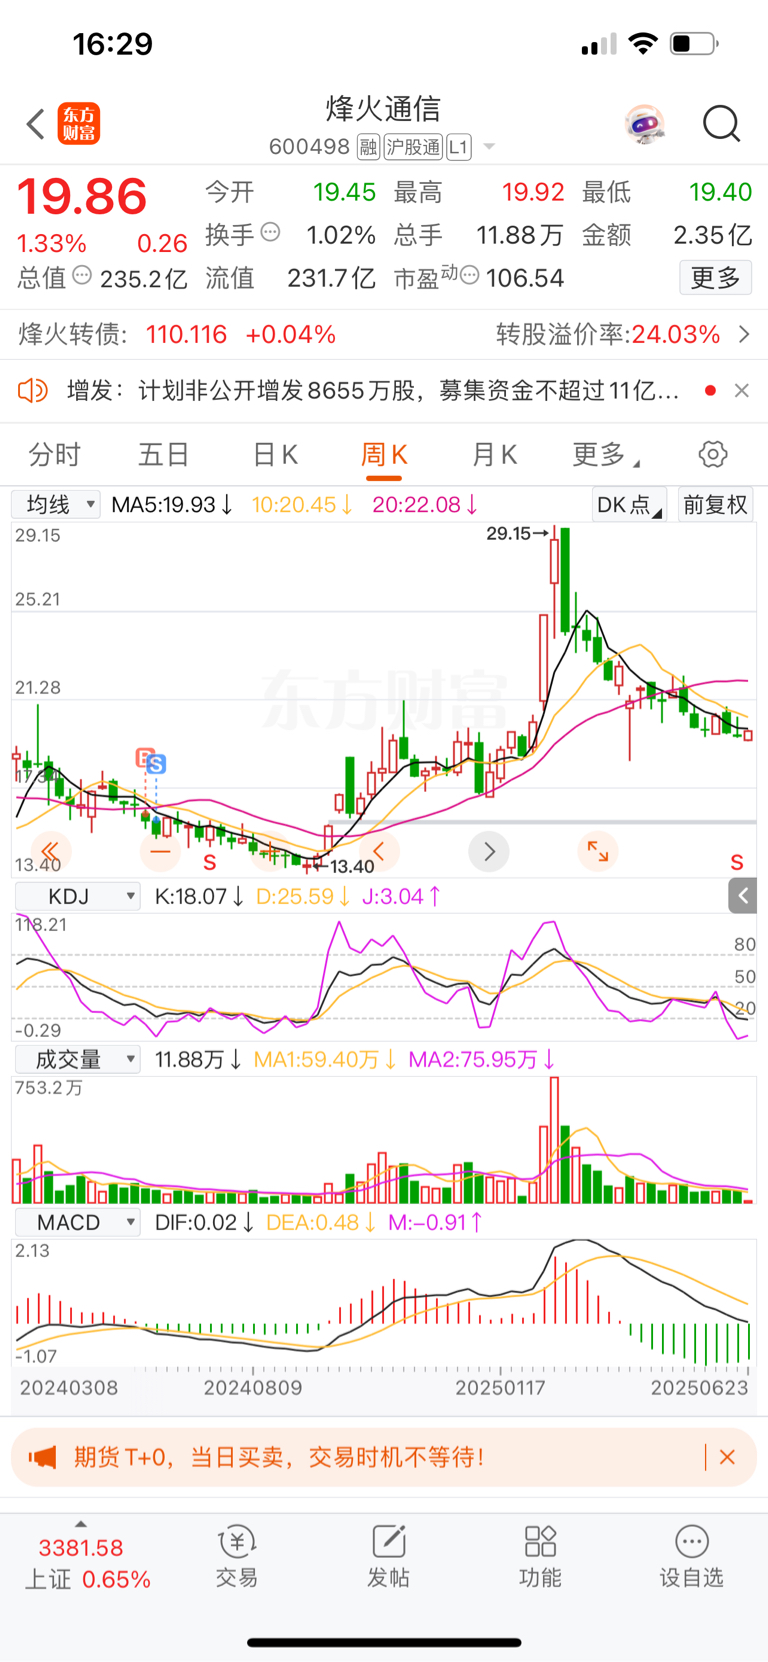Tap the double left arrow chart control

(x=50, y=851)
